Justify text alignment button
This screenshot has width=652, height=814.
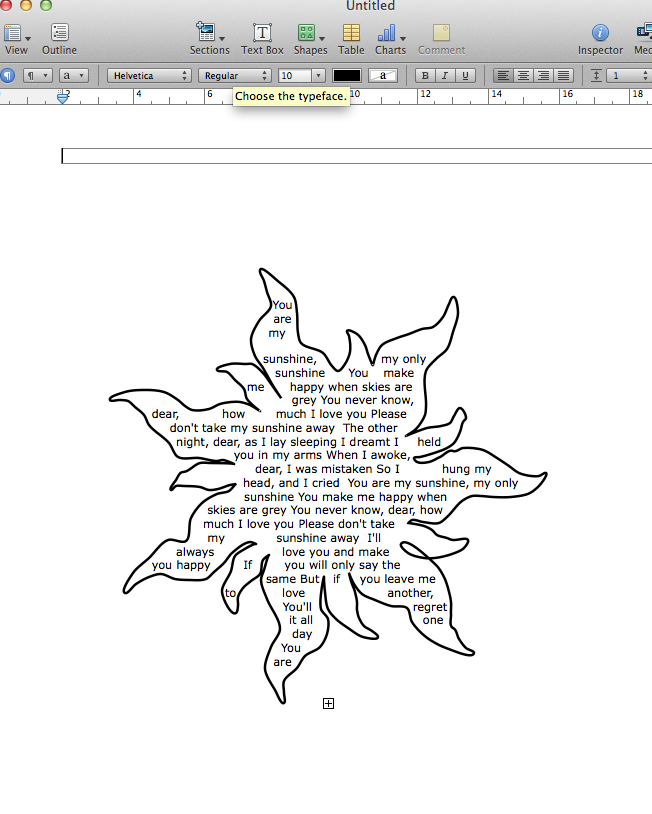pos(564,76)
